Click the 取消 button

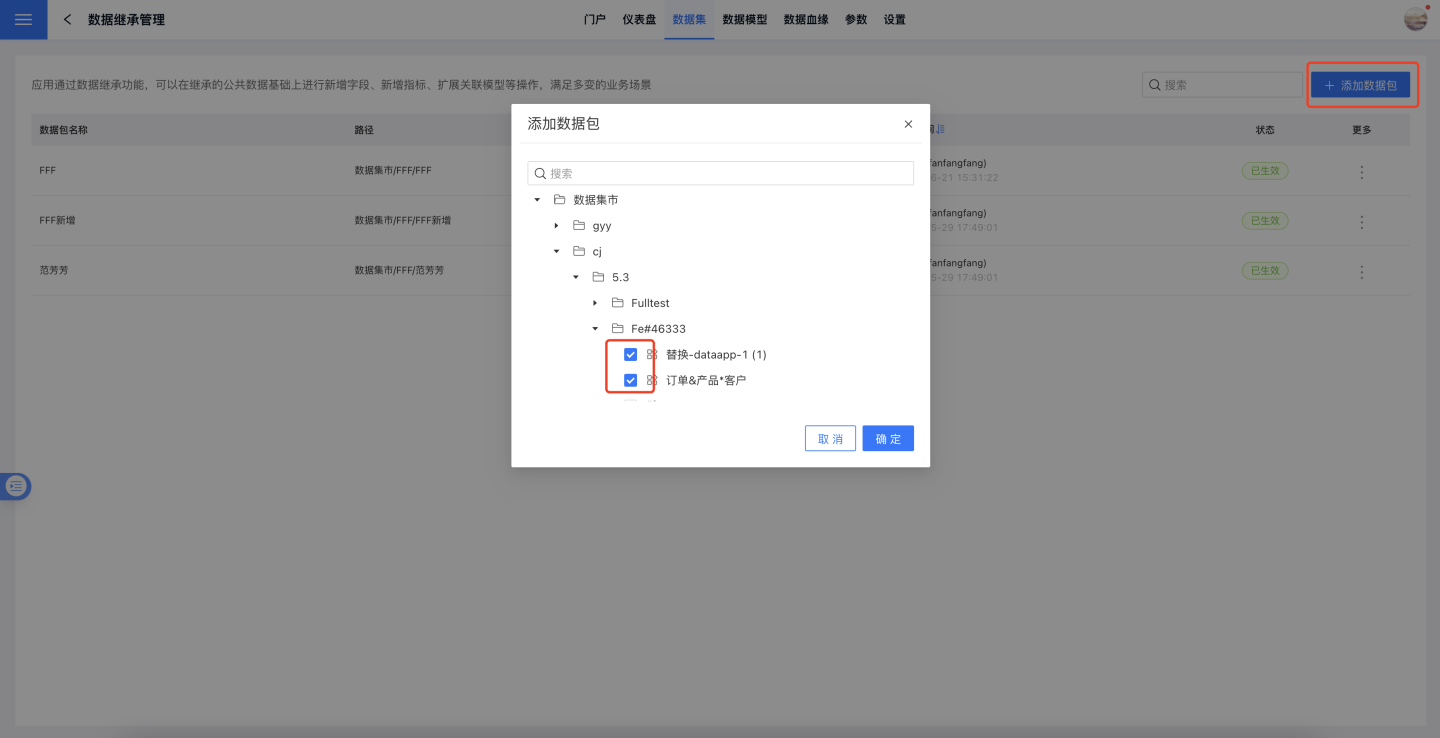830,439
